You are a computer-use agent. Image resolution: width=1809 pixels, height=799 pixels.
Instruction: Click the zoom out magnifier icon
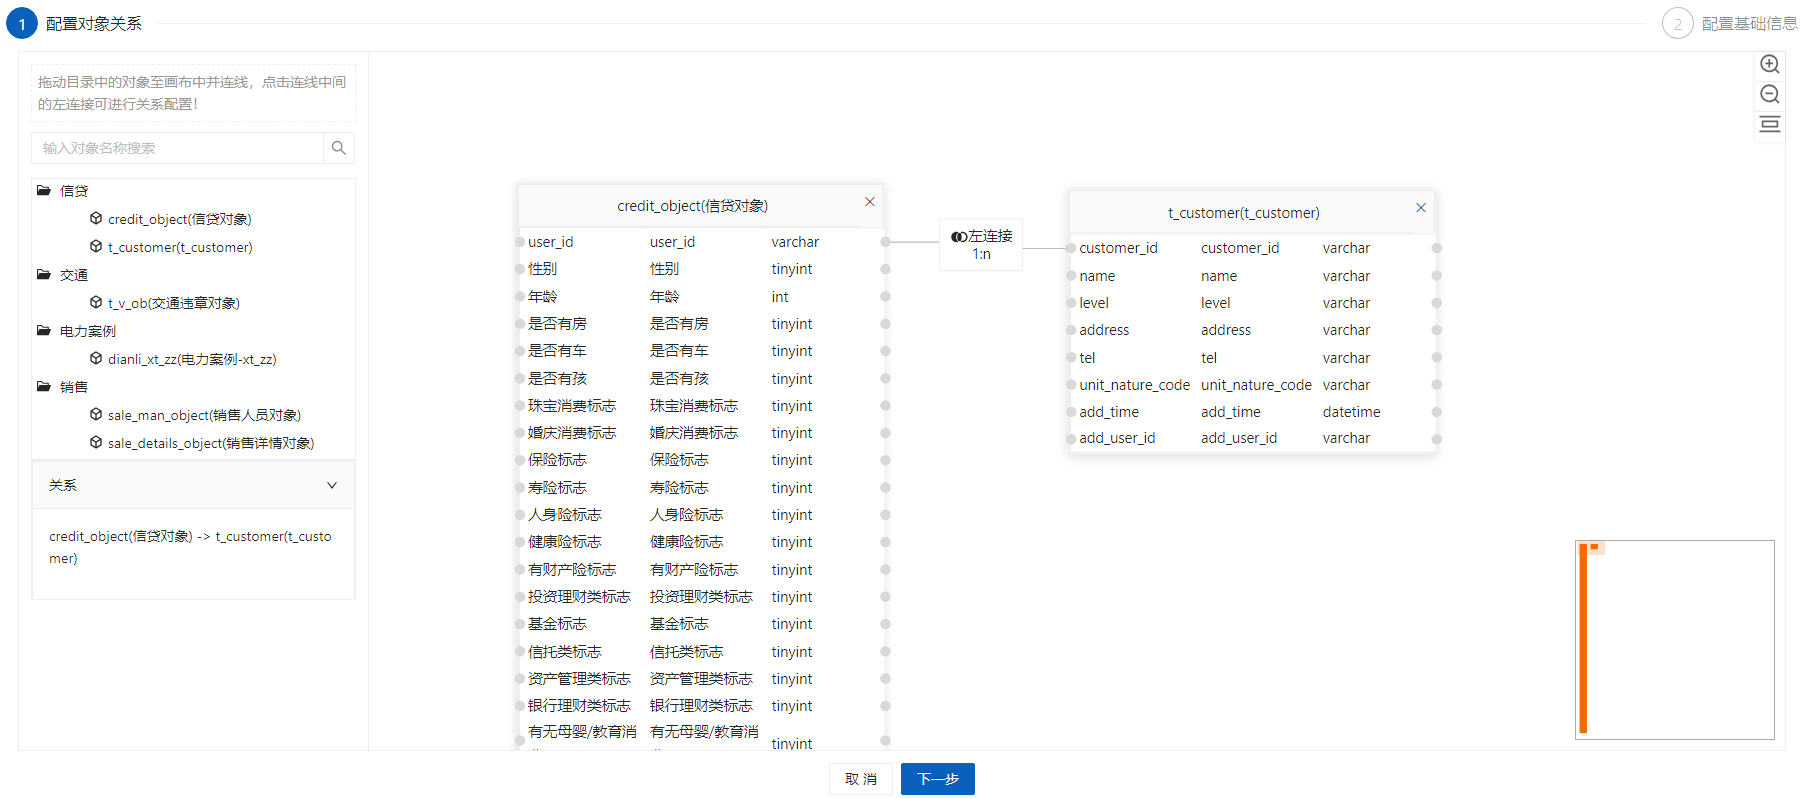click(x=1769, y=94)
